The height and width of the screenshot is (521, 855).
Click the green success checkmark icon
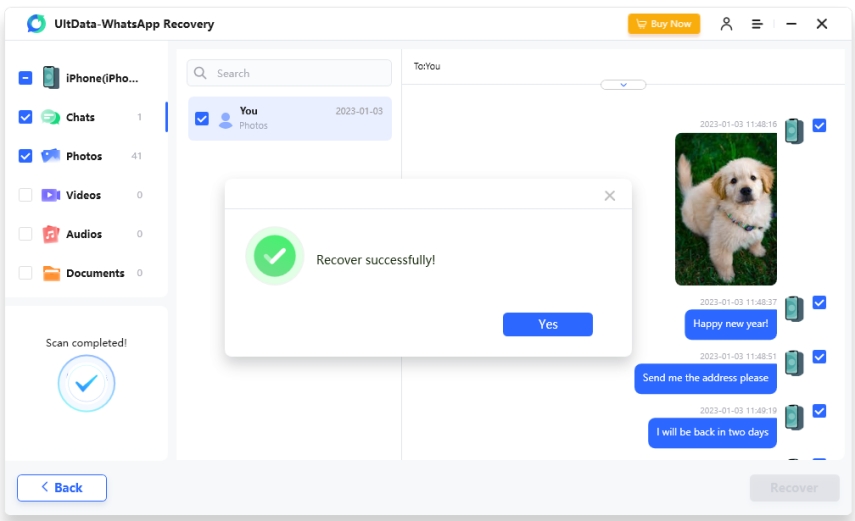click(275, 256)
